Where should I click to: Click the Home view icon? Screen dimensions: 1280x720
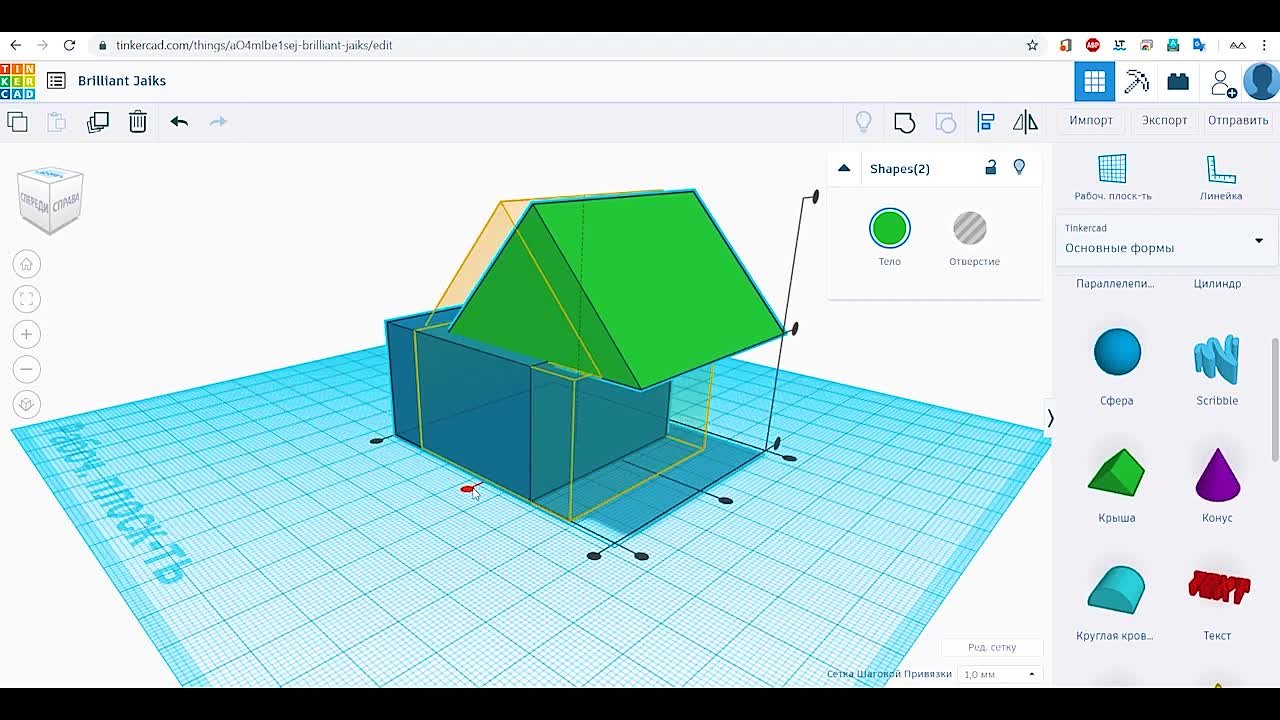(26, 264)
